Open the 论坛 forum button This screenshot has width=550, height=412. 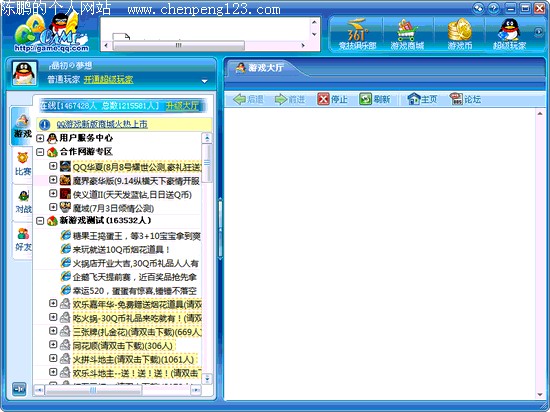465,100
